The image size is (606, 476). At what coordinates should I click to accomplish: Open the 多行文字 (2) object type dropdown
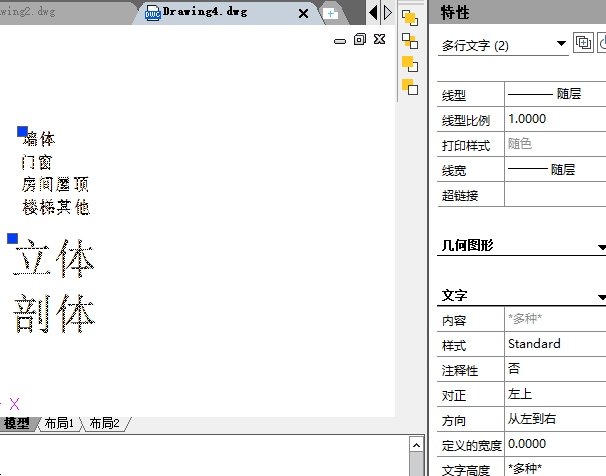(x=561, y=45)
